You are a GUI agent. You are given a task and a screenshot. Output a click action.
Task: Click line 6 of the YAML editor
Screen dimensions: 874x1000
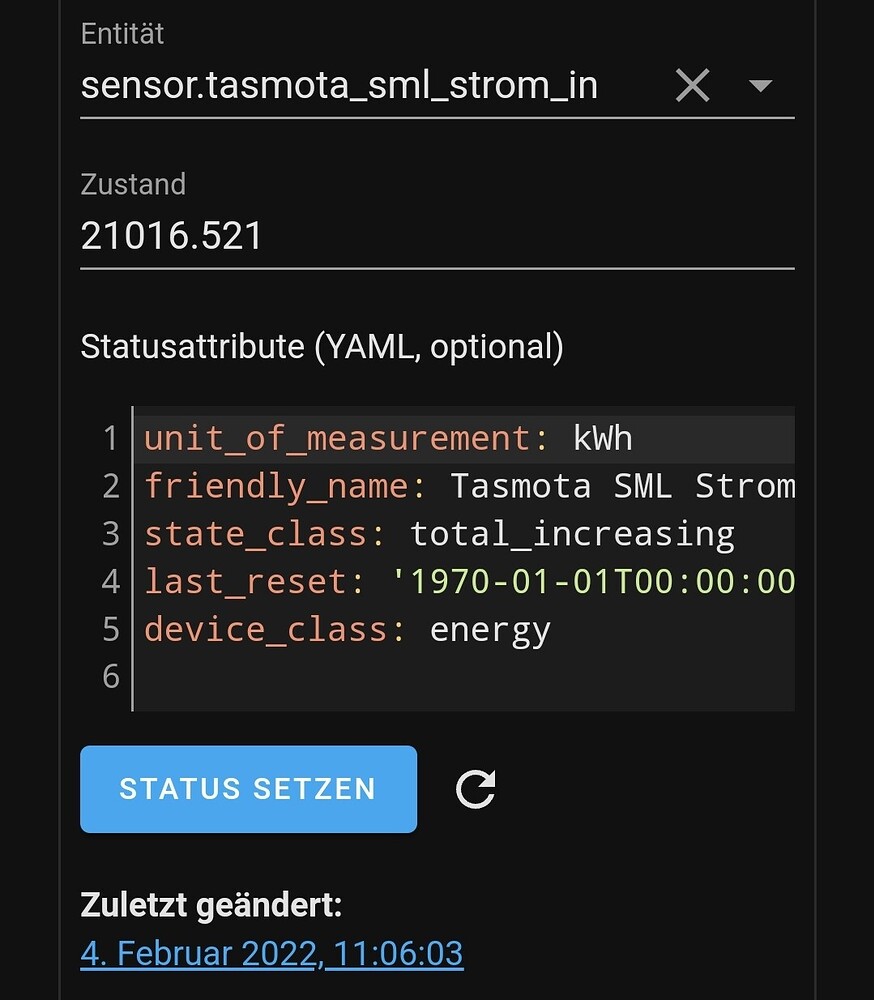tap(400, 677)
